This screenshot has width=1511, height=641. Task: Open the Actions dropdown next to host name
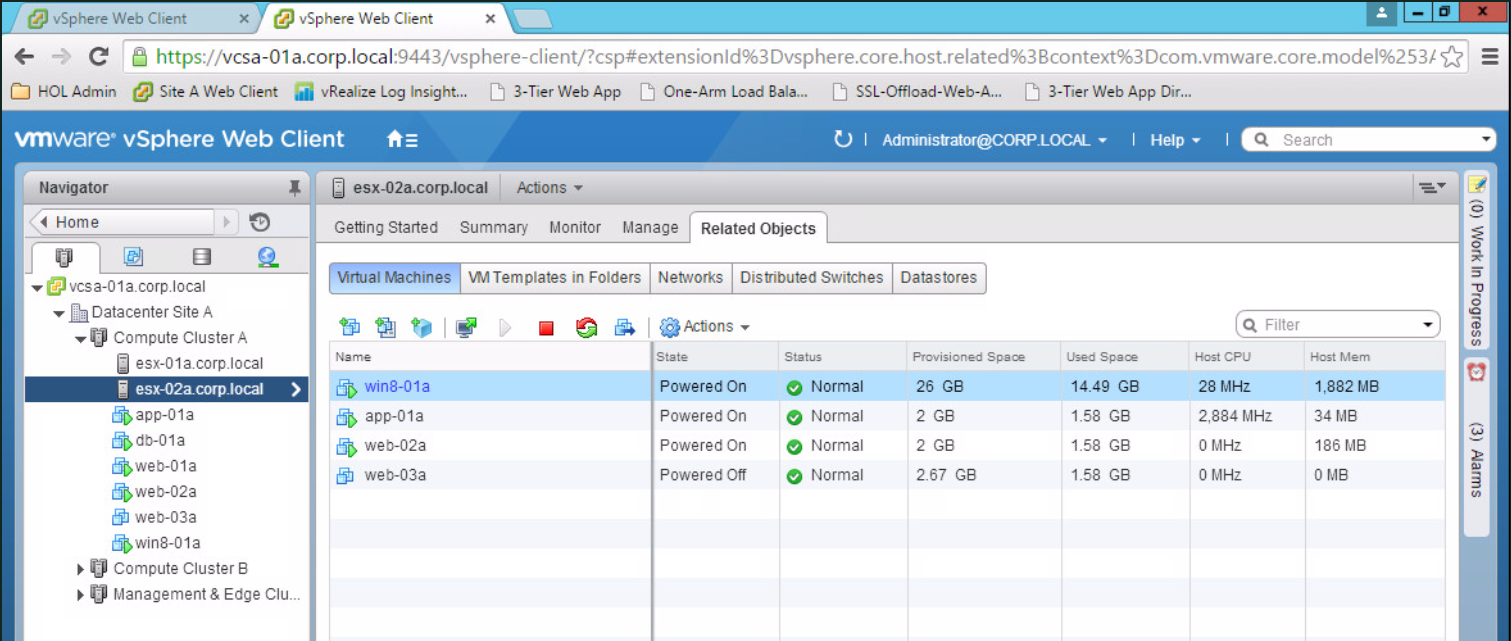pos(549,187)
